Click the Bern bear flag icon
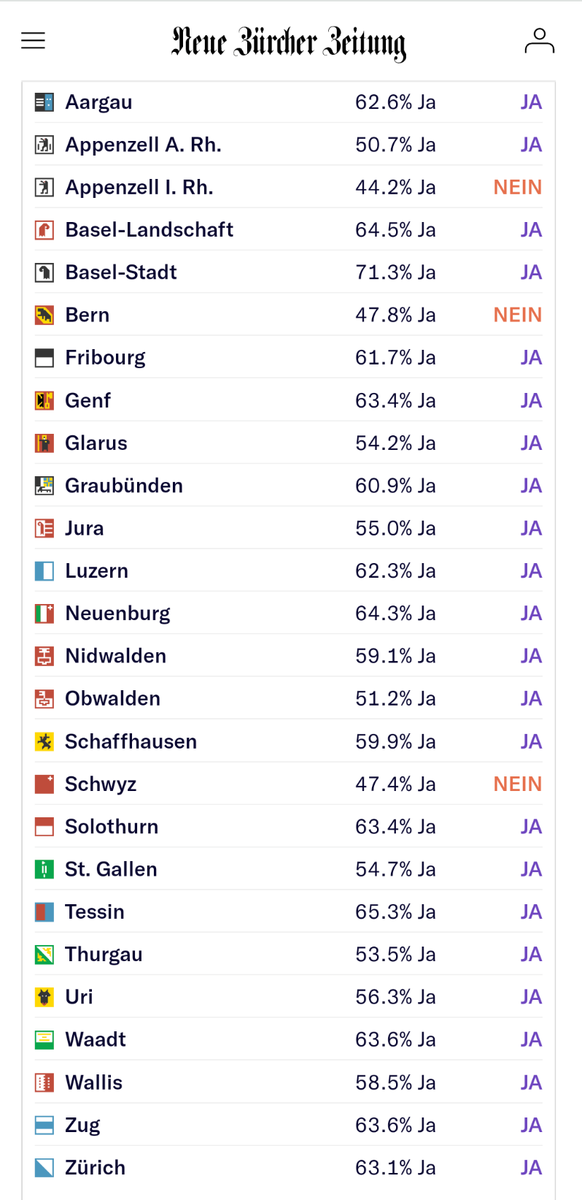 click(44, 315)
